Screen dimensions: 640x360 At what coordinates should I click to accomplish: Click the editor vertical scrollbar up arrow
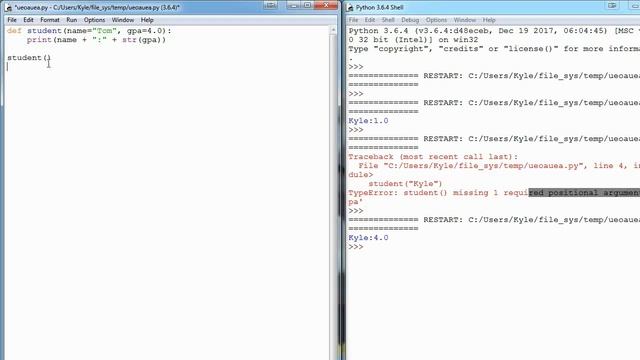pos(333,30)
